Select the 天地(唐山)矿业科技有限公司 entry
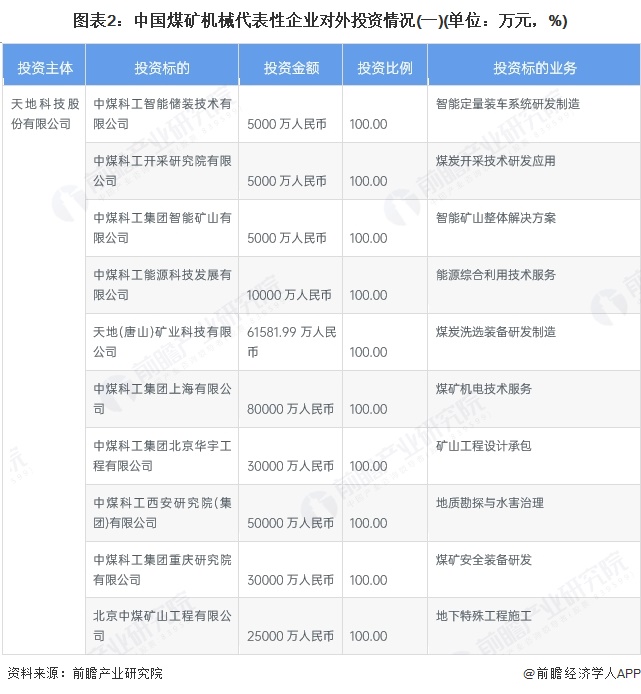The height and width of the screenshot is (694, 641). tap(162, 341)
